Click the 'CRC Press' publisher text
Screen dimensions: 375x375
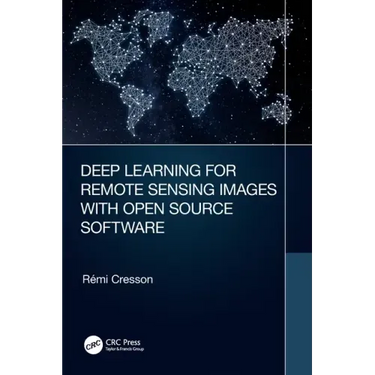pos(123,342)
